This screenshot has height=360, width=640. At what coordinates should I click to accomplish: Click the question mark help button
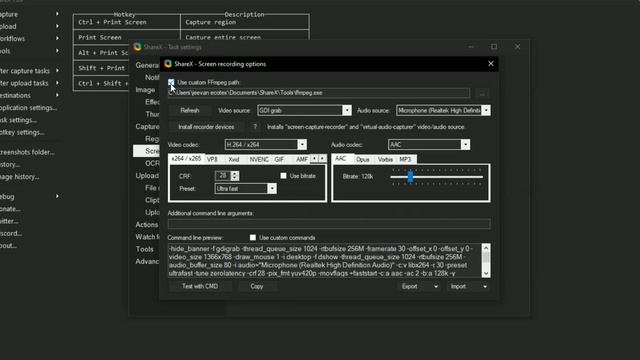click(x=255, y=127)
